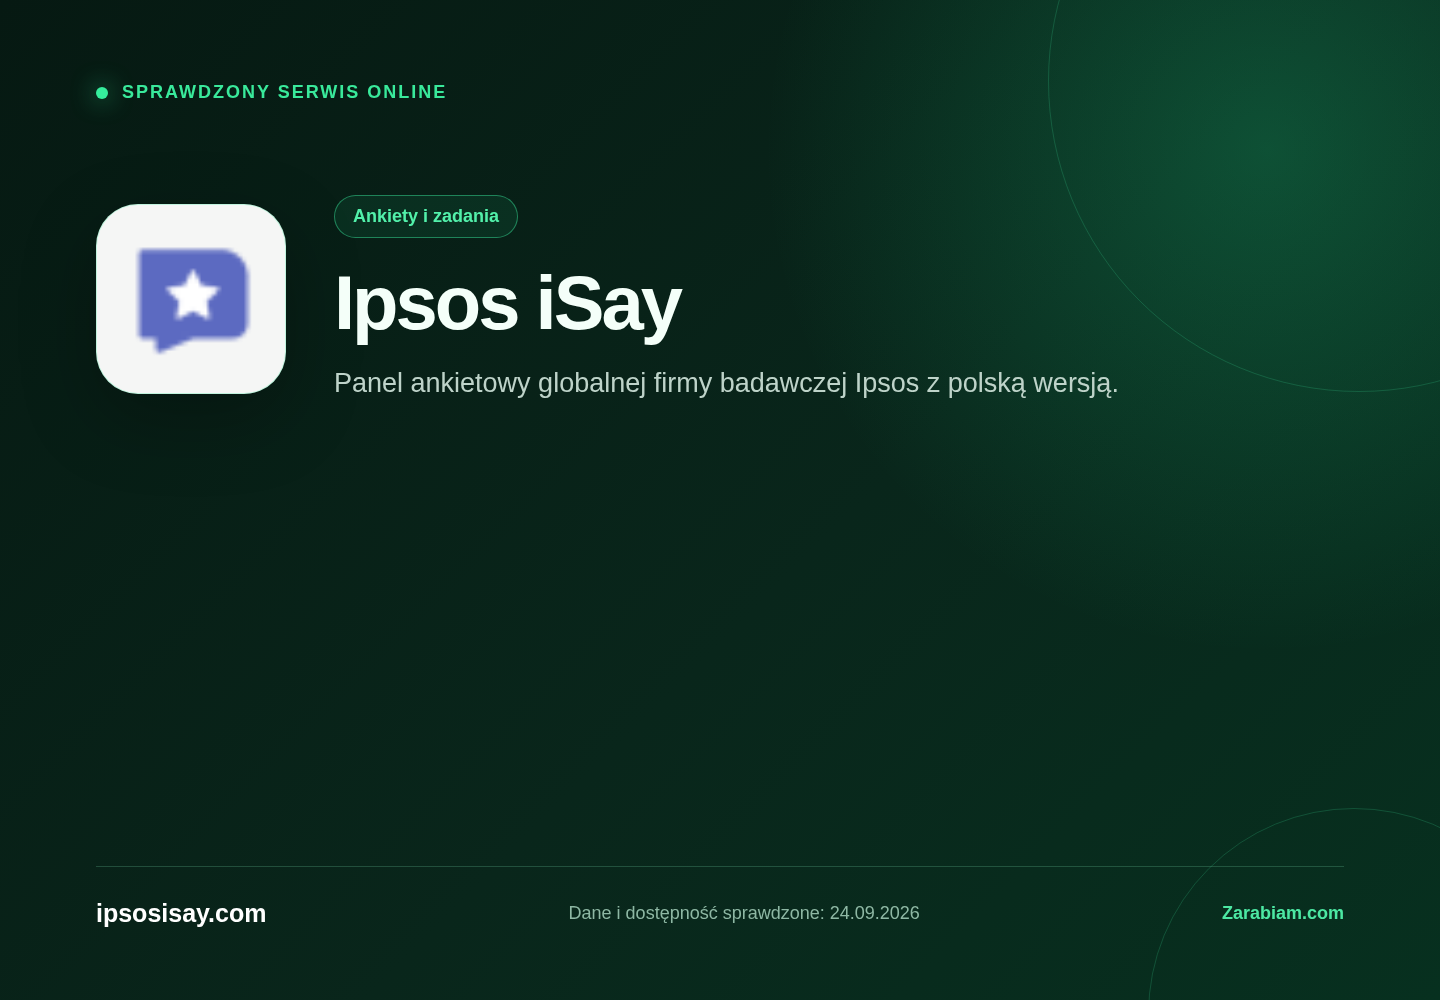Click the "Panel ankietowy globalnej firmy" description
The width and height of the screenshot is (1440, 1000).
726,383
